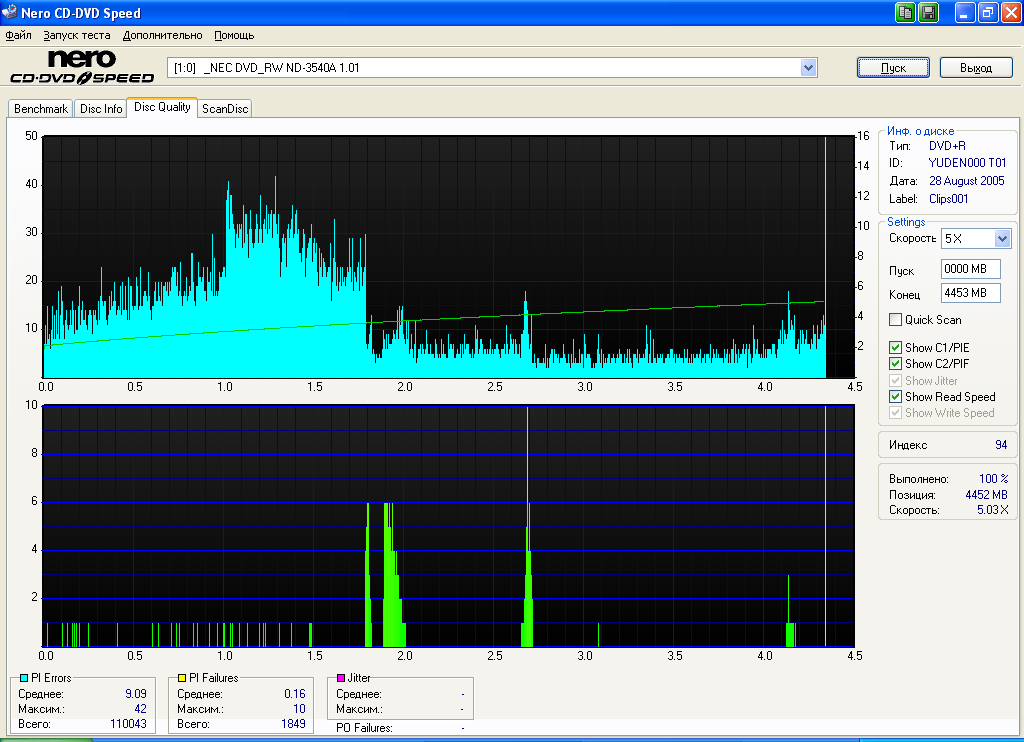Screen dimensions: 1024x742
Task: Expand the 5X speed dropdown
Action: pos(1002,239)
